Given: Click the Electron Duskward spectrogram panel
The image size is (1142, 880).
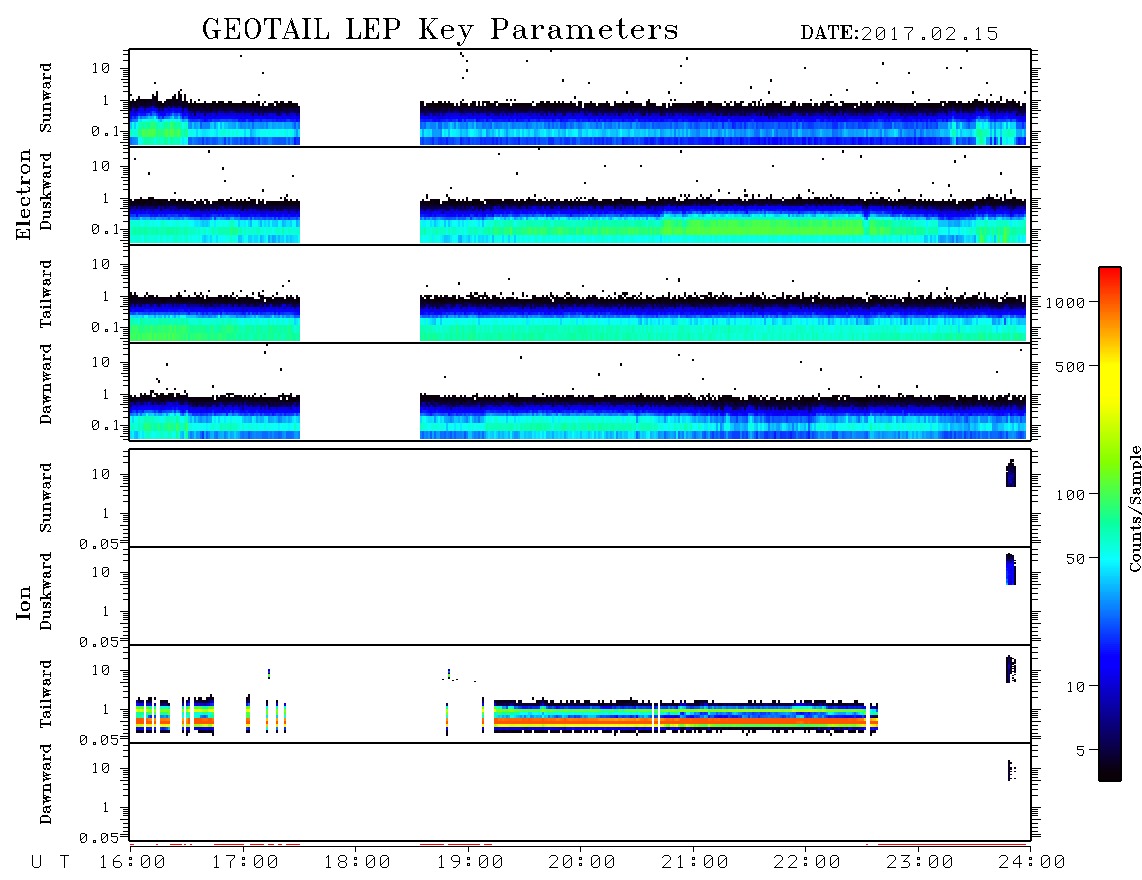Looking at the screenshot, I should (580, 195).
